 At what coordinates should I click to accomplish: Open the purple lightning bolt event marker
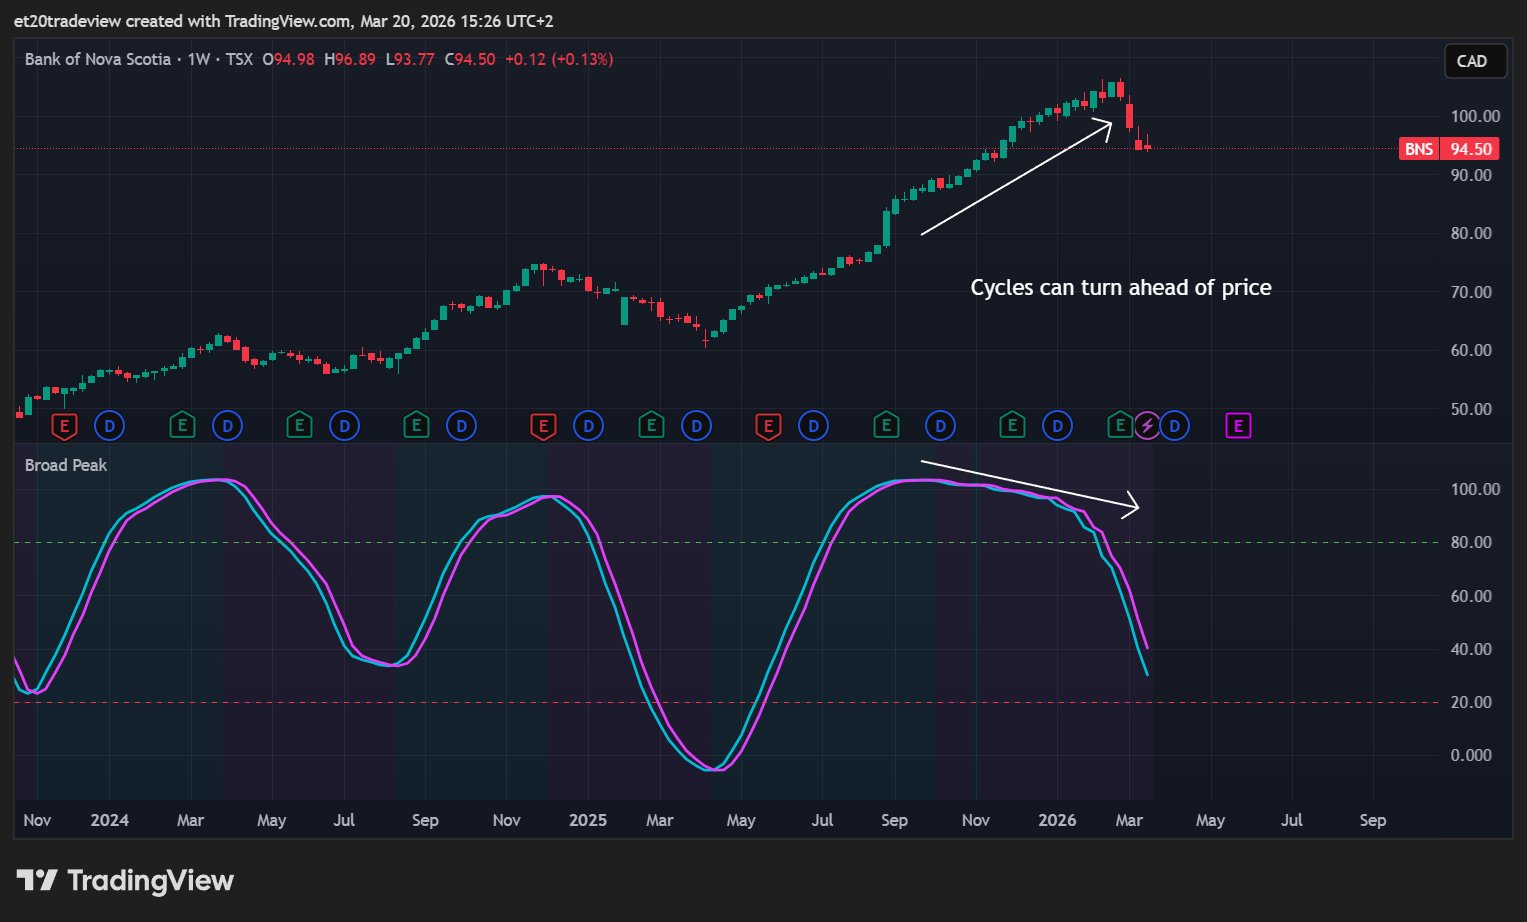(x=1148, y=426)
